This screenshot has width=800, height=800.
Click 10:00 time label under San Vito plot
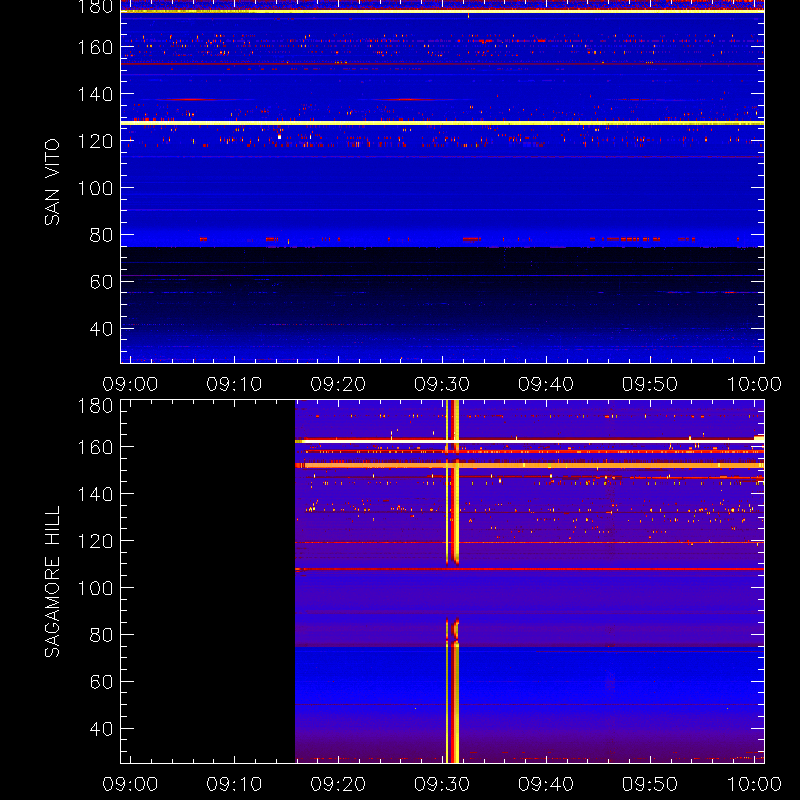(754, 384)
